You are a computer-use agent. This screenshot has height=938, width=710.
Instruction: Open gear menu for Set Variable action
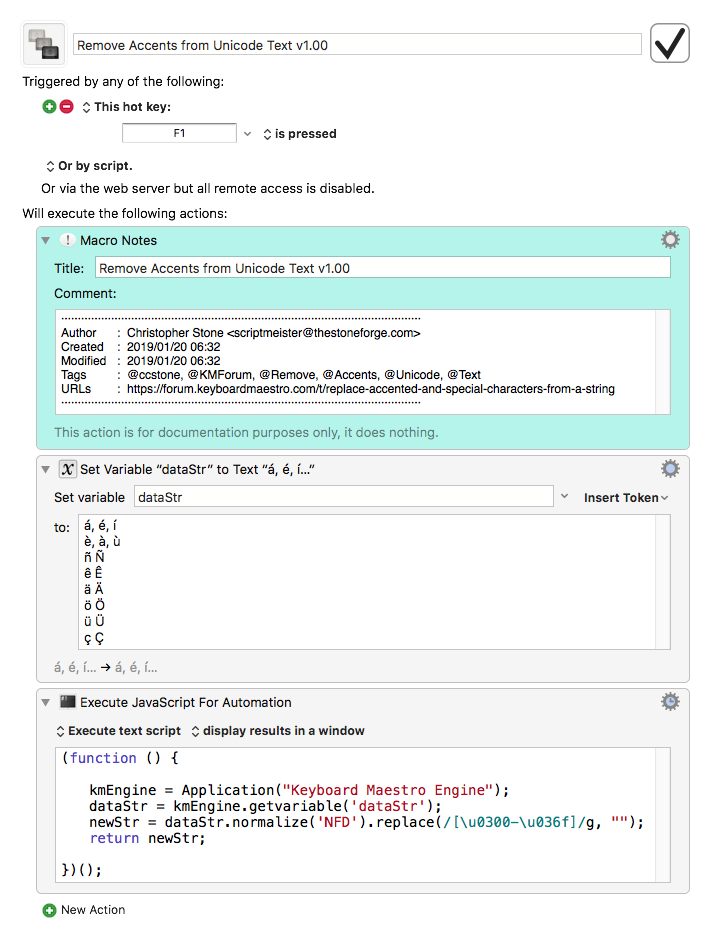[x=670, y=469]
